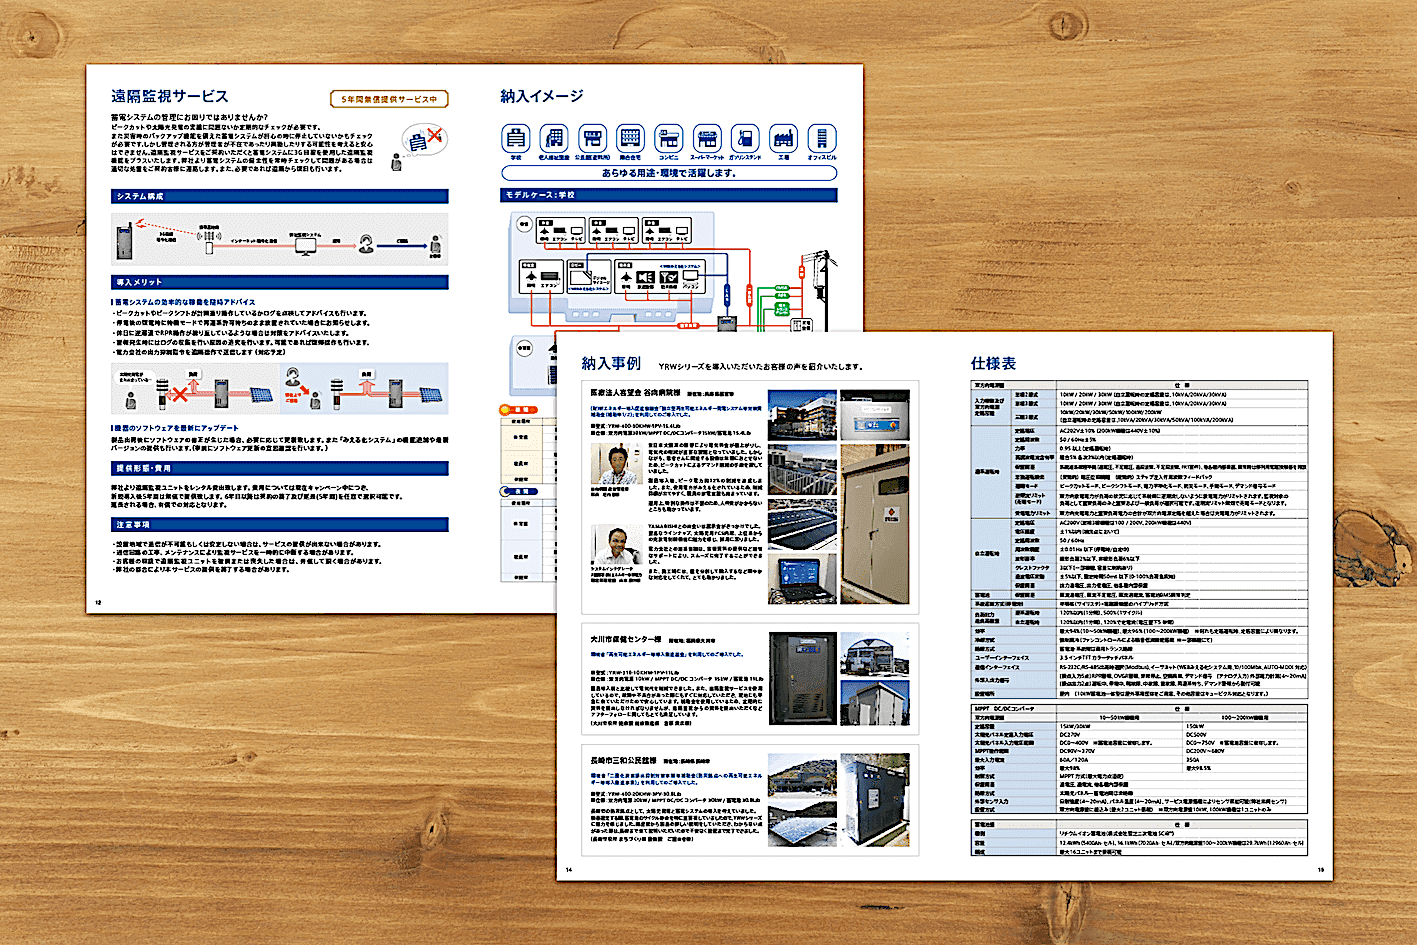Click the hospital building exterior photo

pyautogui.click(x=802, y=416)
